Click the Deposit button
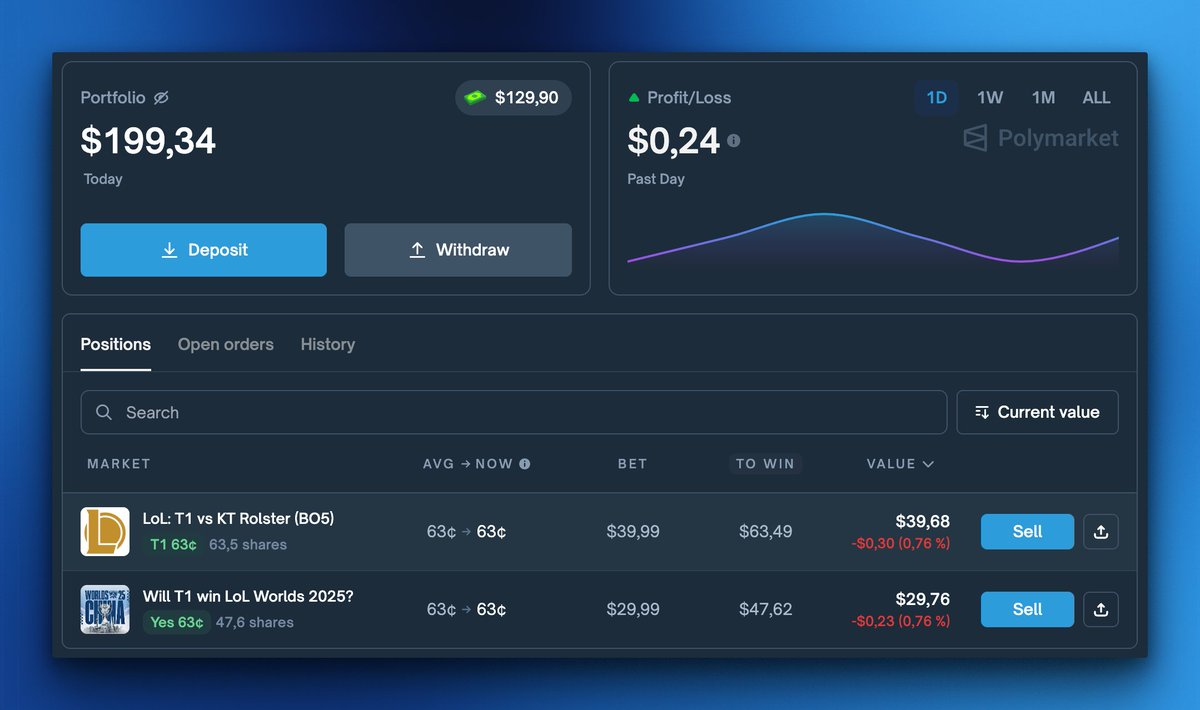This screenshot has width=1200, height=710. click(x=204, y=250)
